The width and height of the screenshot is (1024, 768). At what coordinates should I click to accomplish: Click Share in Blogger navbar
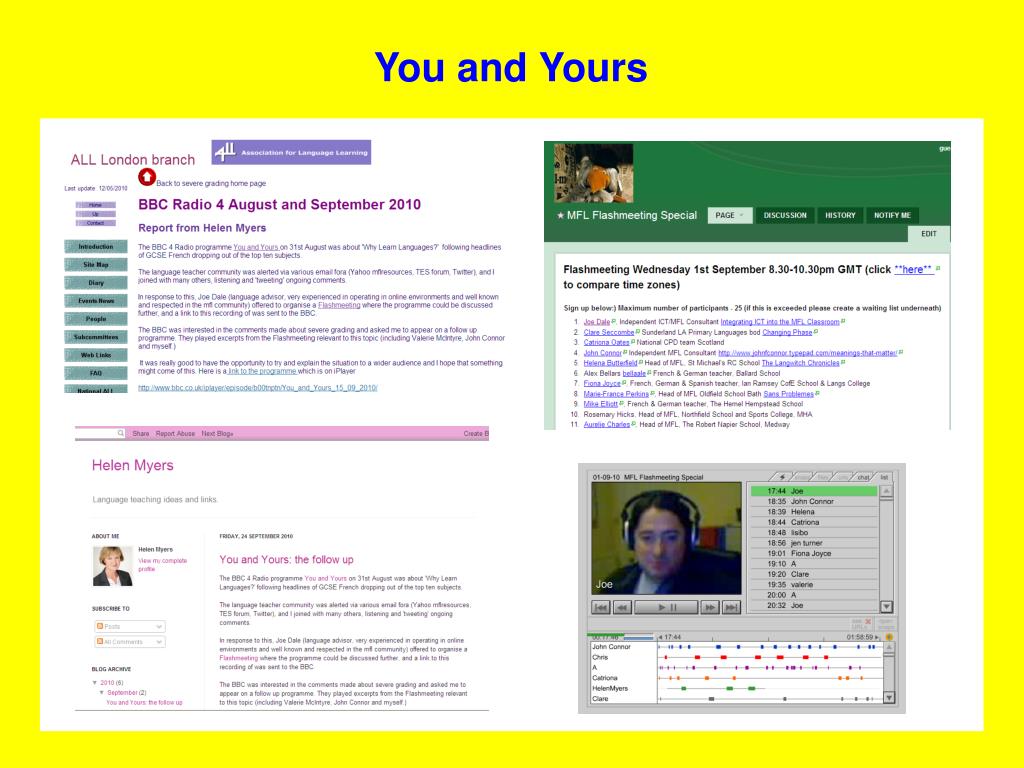click(140, 434)
